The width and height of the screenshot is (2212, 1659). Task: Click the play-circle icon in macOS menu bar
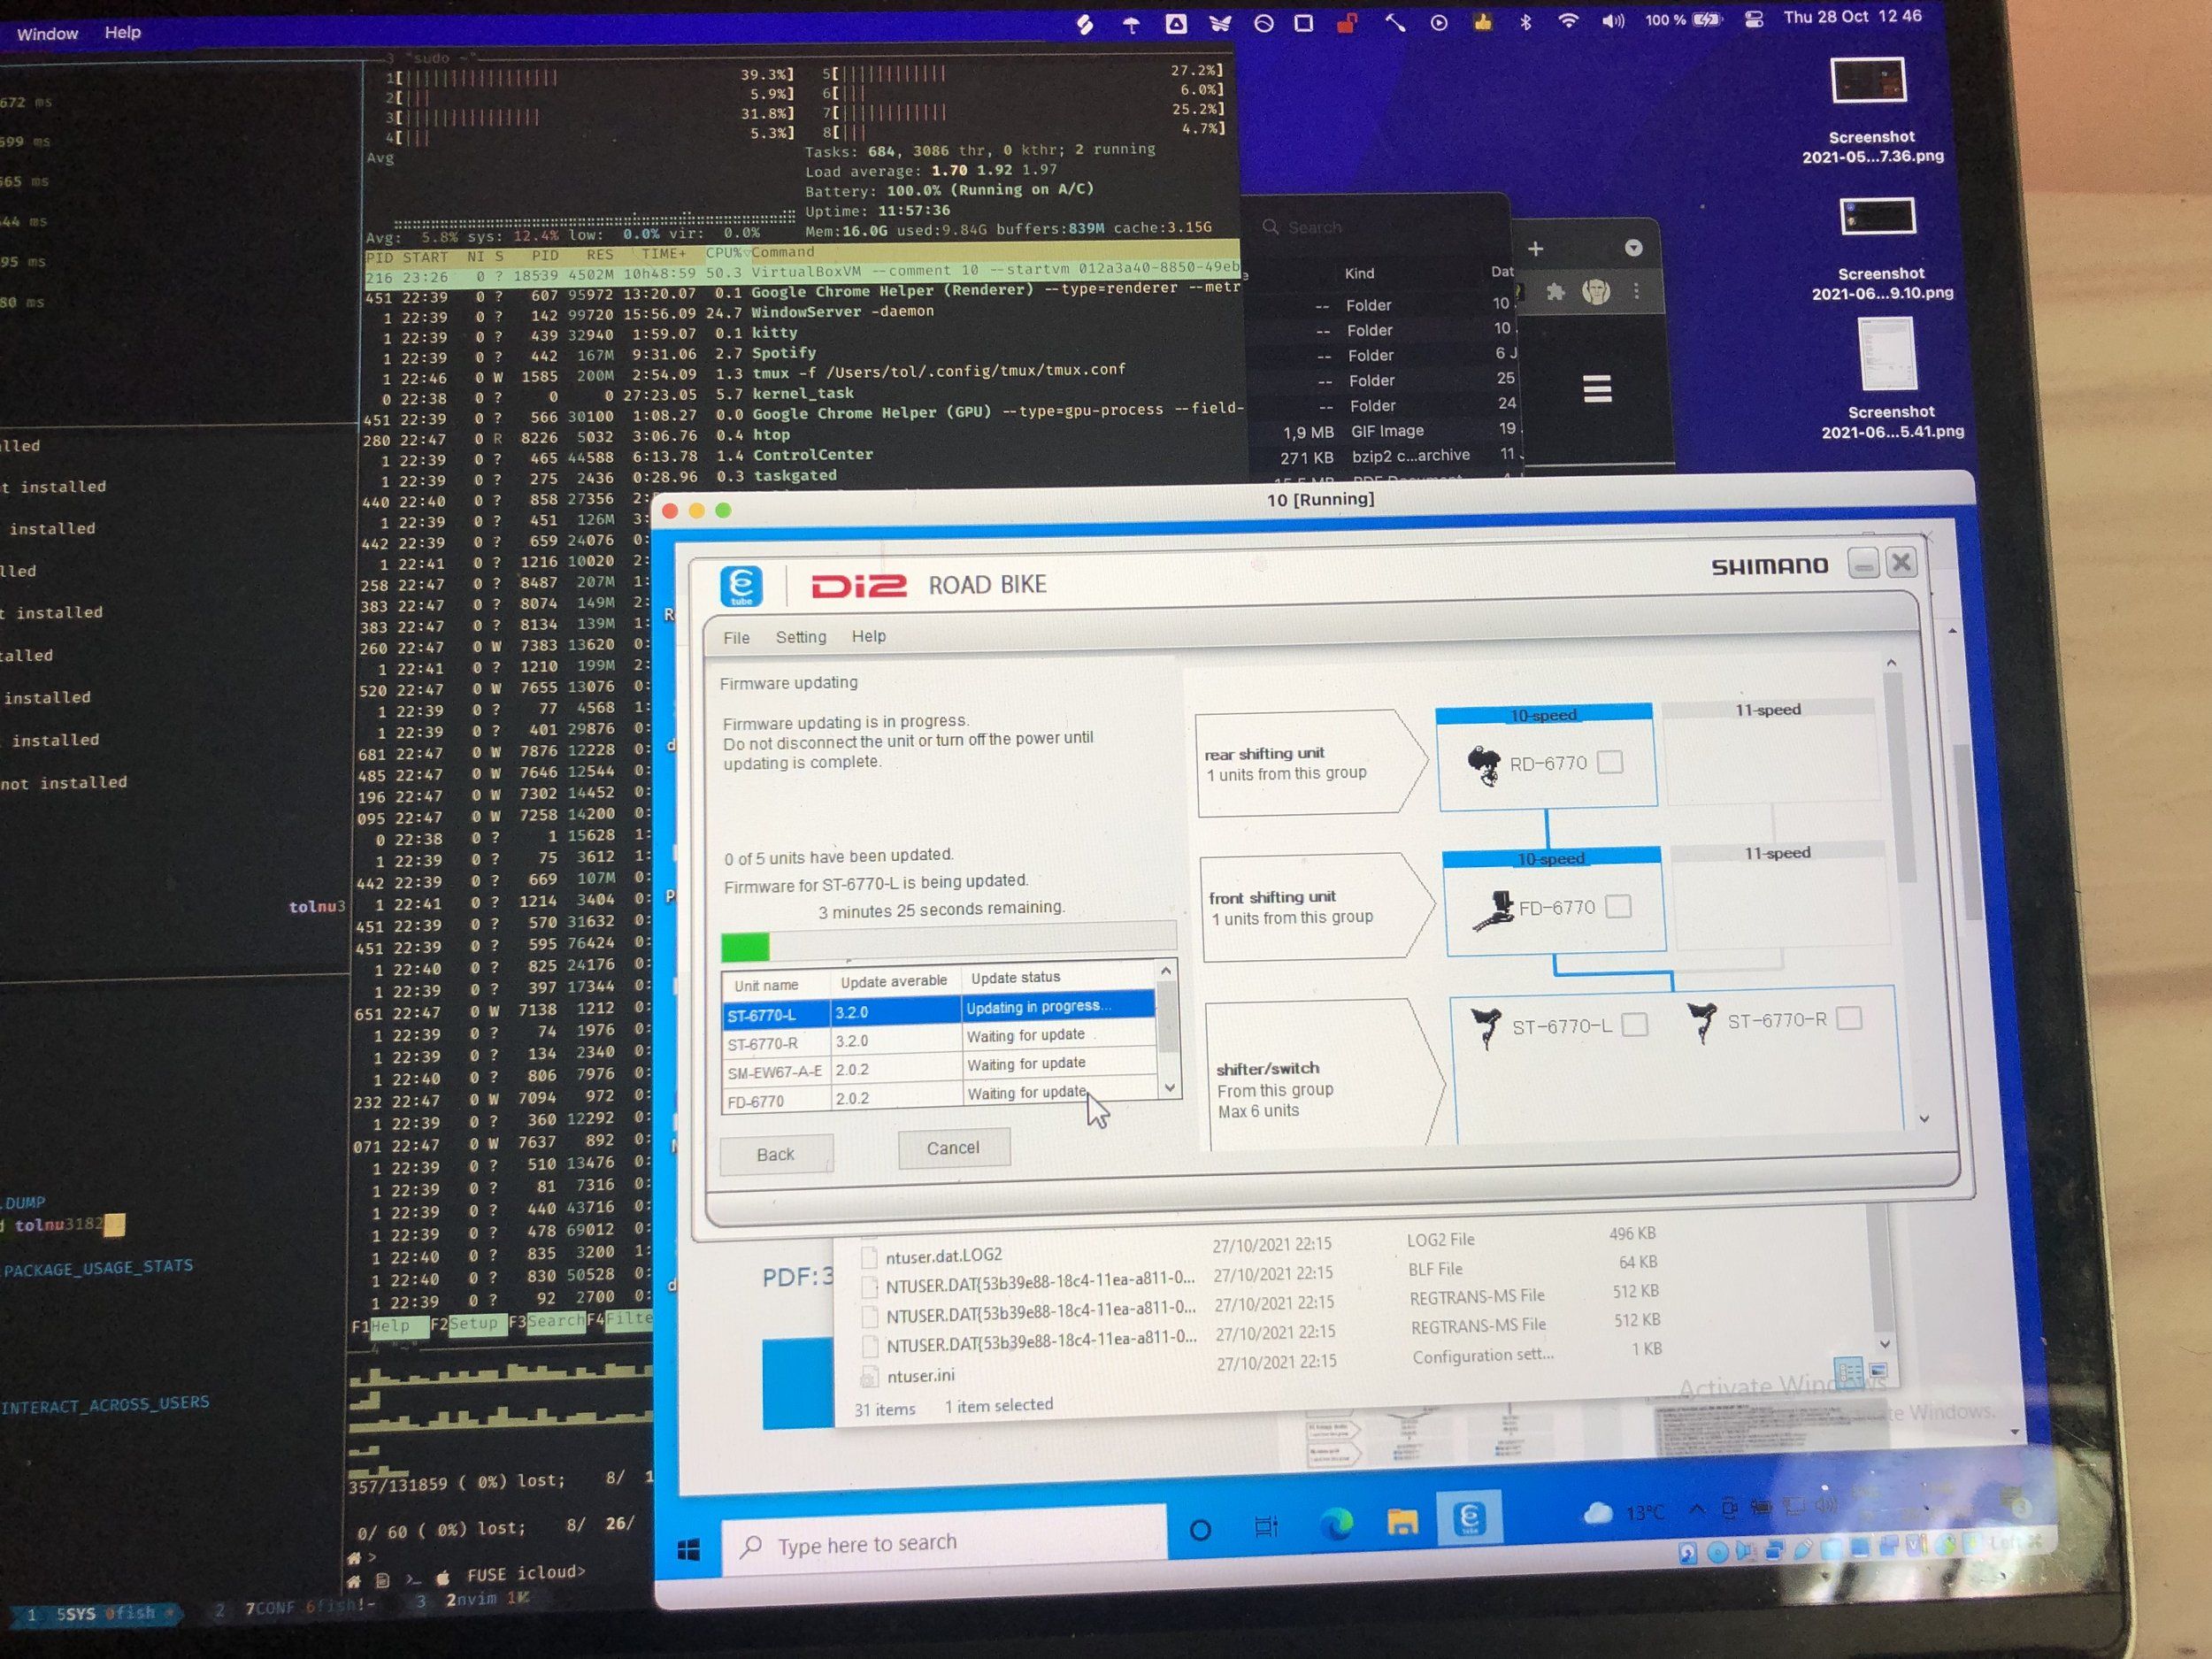[1439, 22]
